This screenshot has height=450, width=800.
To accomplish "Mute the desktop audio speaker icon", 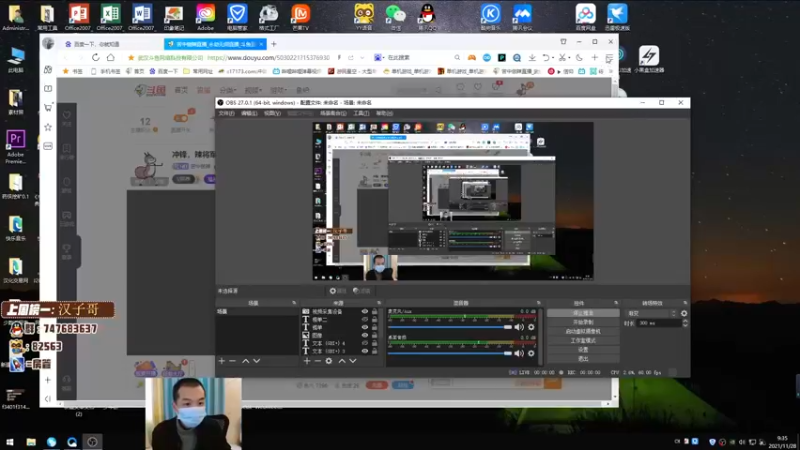I will pyautogui.click(x=519, y=353).
